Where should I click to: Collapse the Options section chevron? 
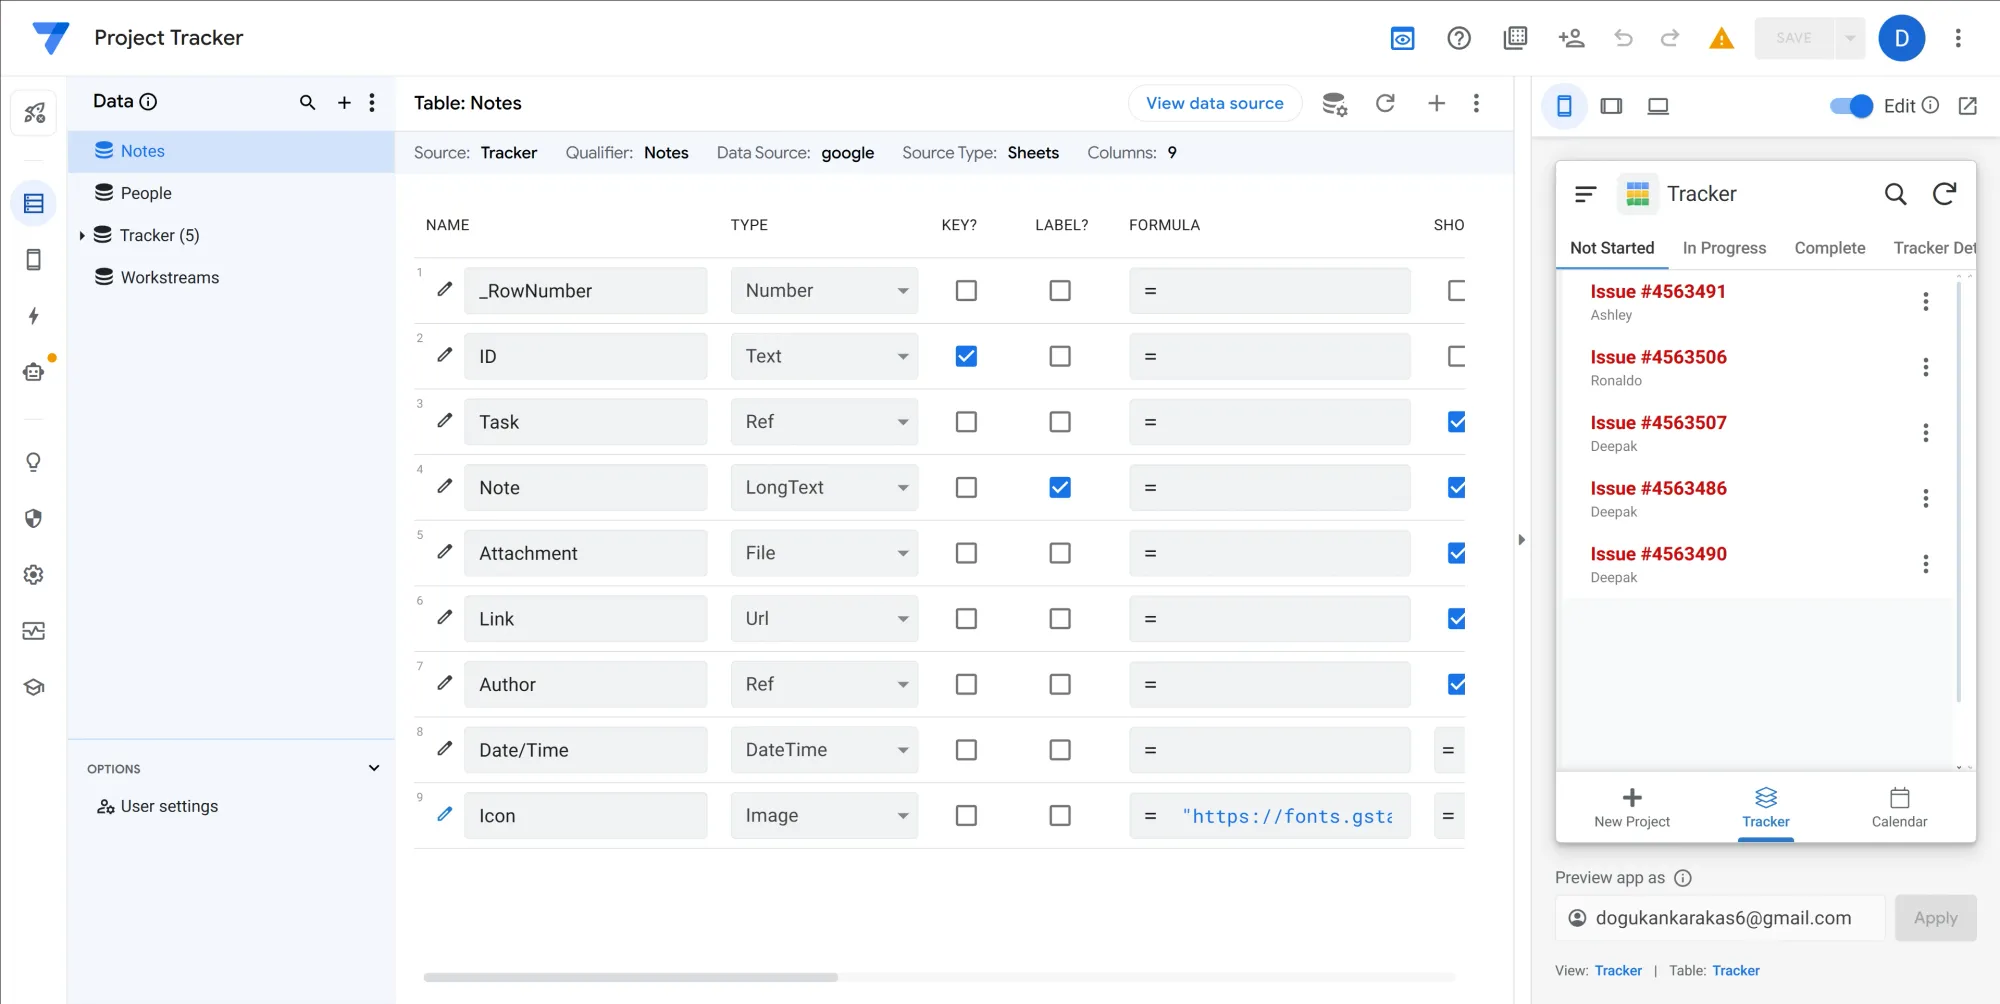pyautogui.click(x=374, y=768)
